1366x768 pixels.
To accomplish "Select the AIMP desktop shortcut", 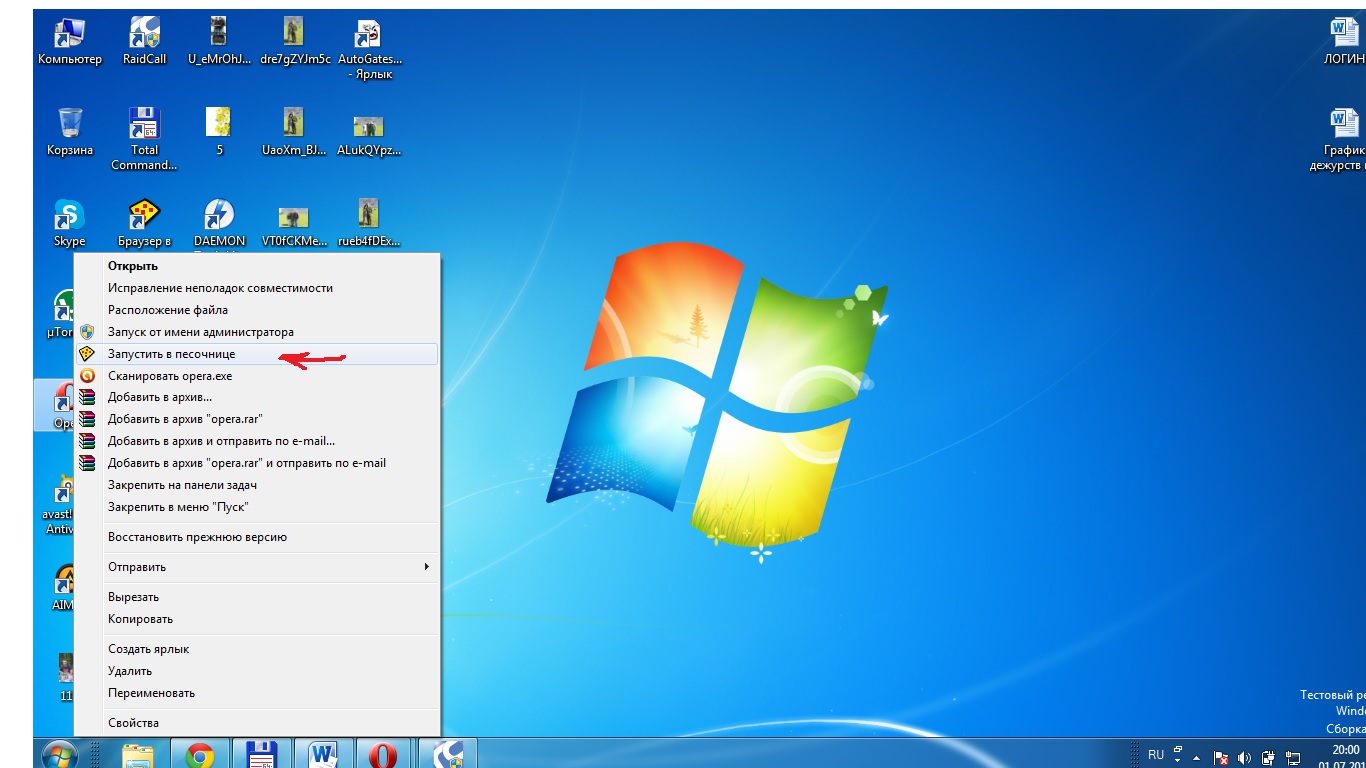I will [x=62, y=588].
